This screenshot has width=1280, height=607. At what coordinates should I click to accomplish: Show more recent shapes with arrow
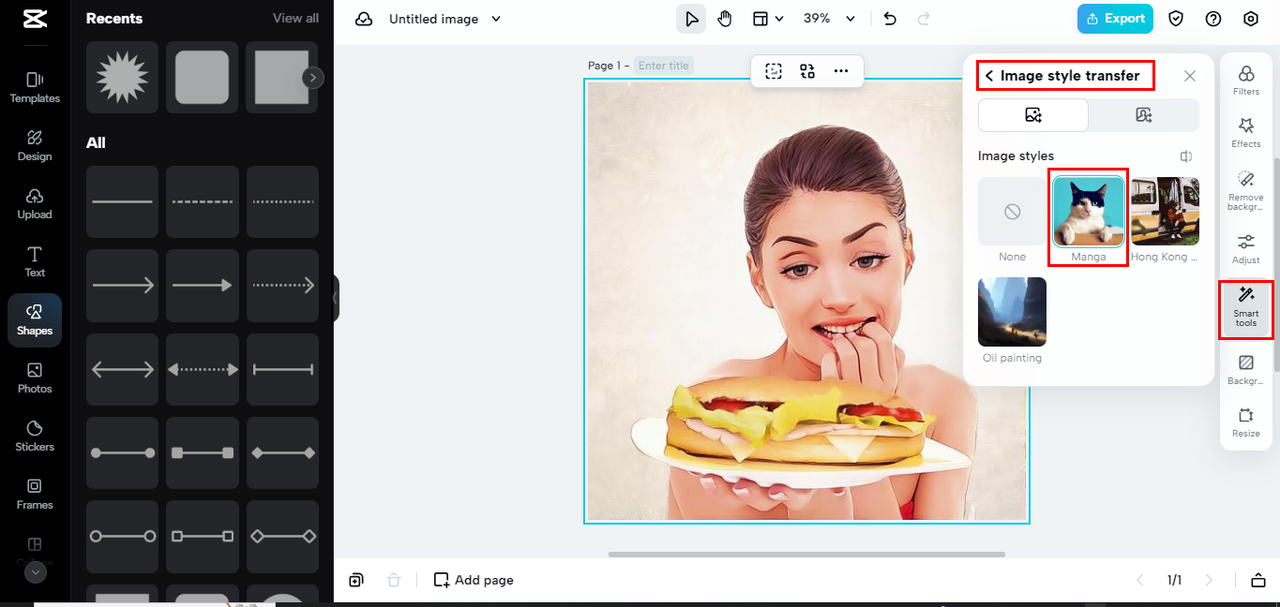coord(313,77)
